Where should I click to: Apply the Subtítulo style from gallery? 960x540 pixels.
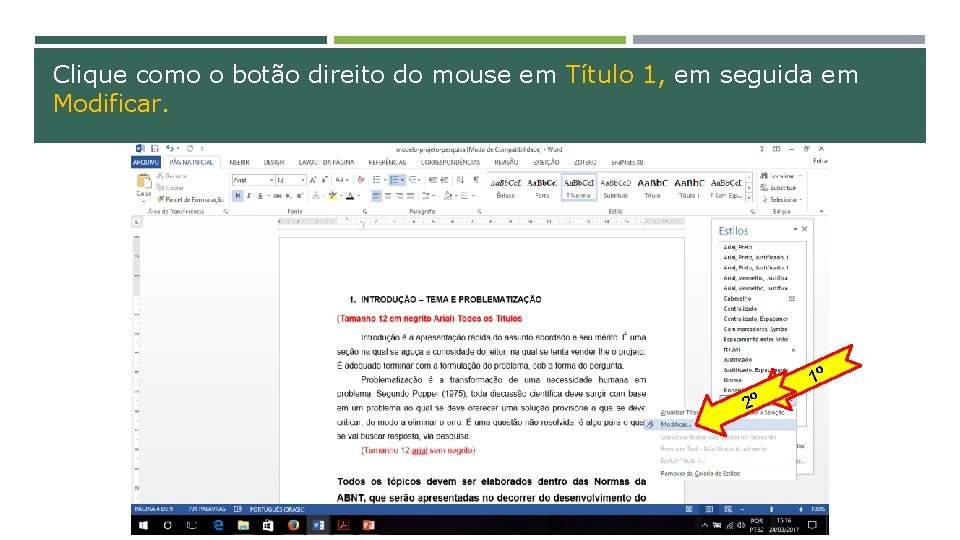pyautogui.click(x=615, y=188)
